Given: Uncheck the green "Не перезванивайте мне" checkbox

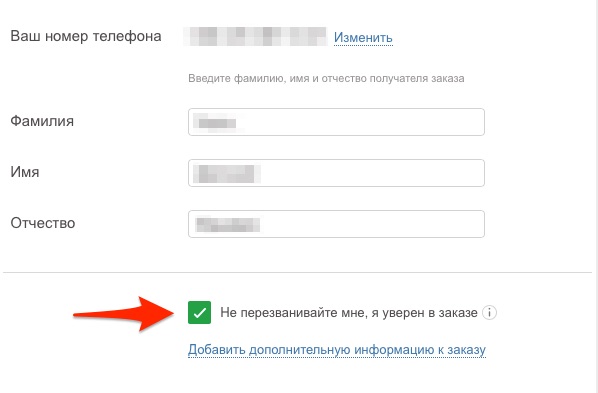Looking at the screenshot, I should pyautogui.click(x=199, y=312).
